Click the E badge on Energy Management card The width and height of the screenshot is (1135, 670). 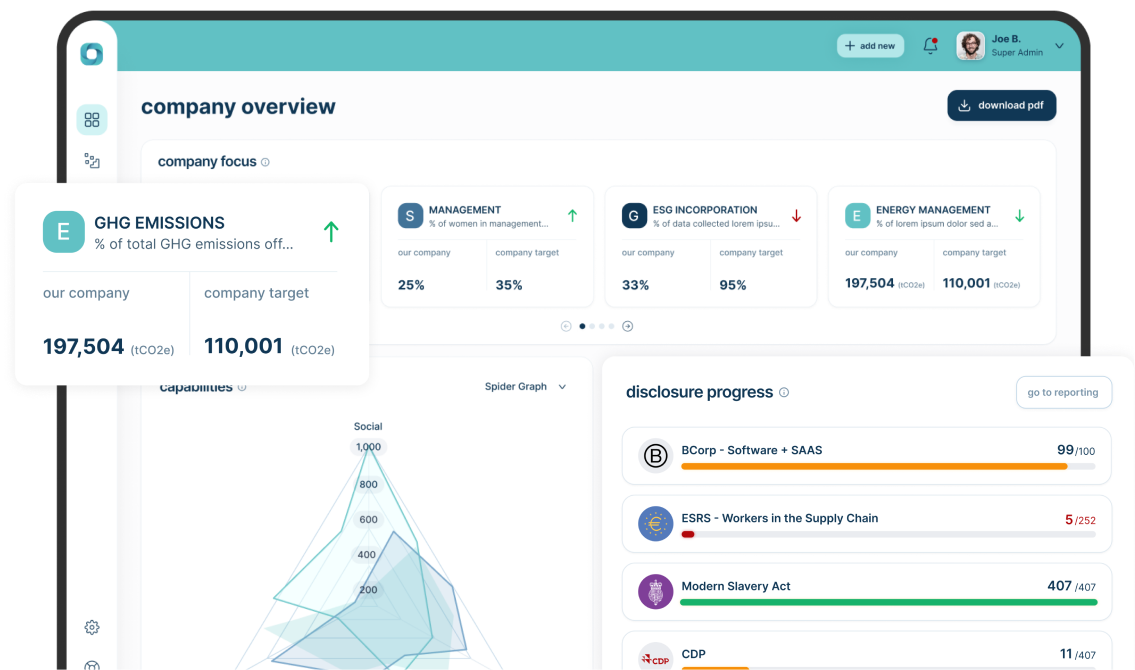[x=858, y=216]
